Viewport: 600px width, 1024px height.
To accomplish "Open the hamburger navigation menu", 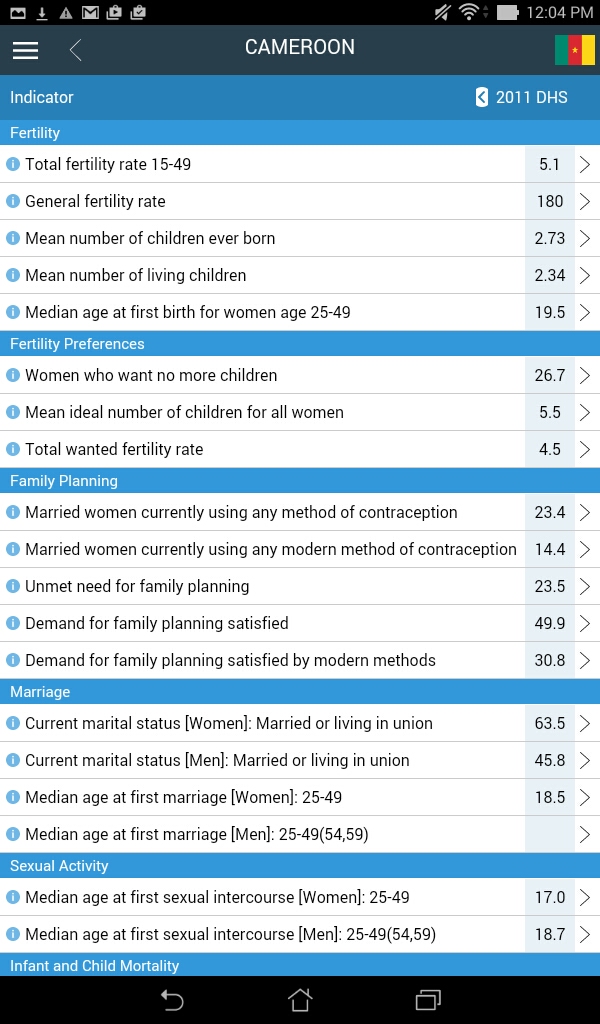I will coord(25,50).
